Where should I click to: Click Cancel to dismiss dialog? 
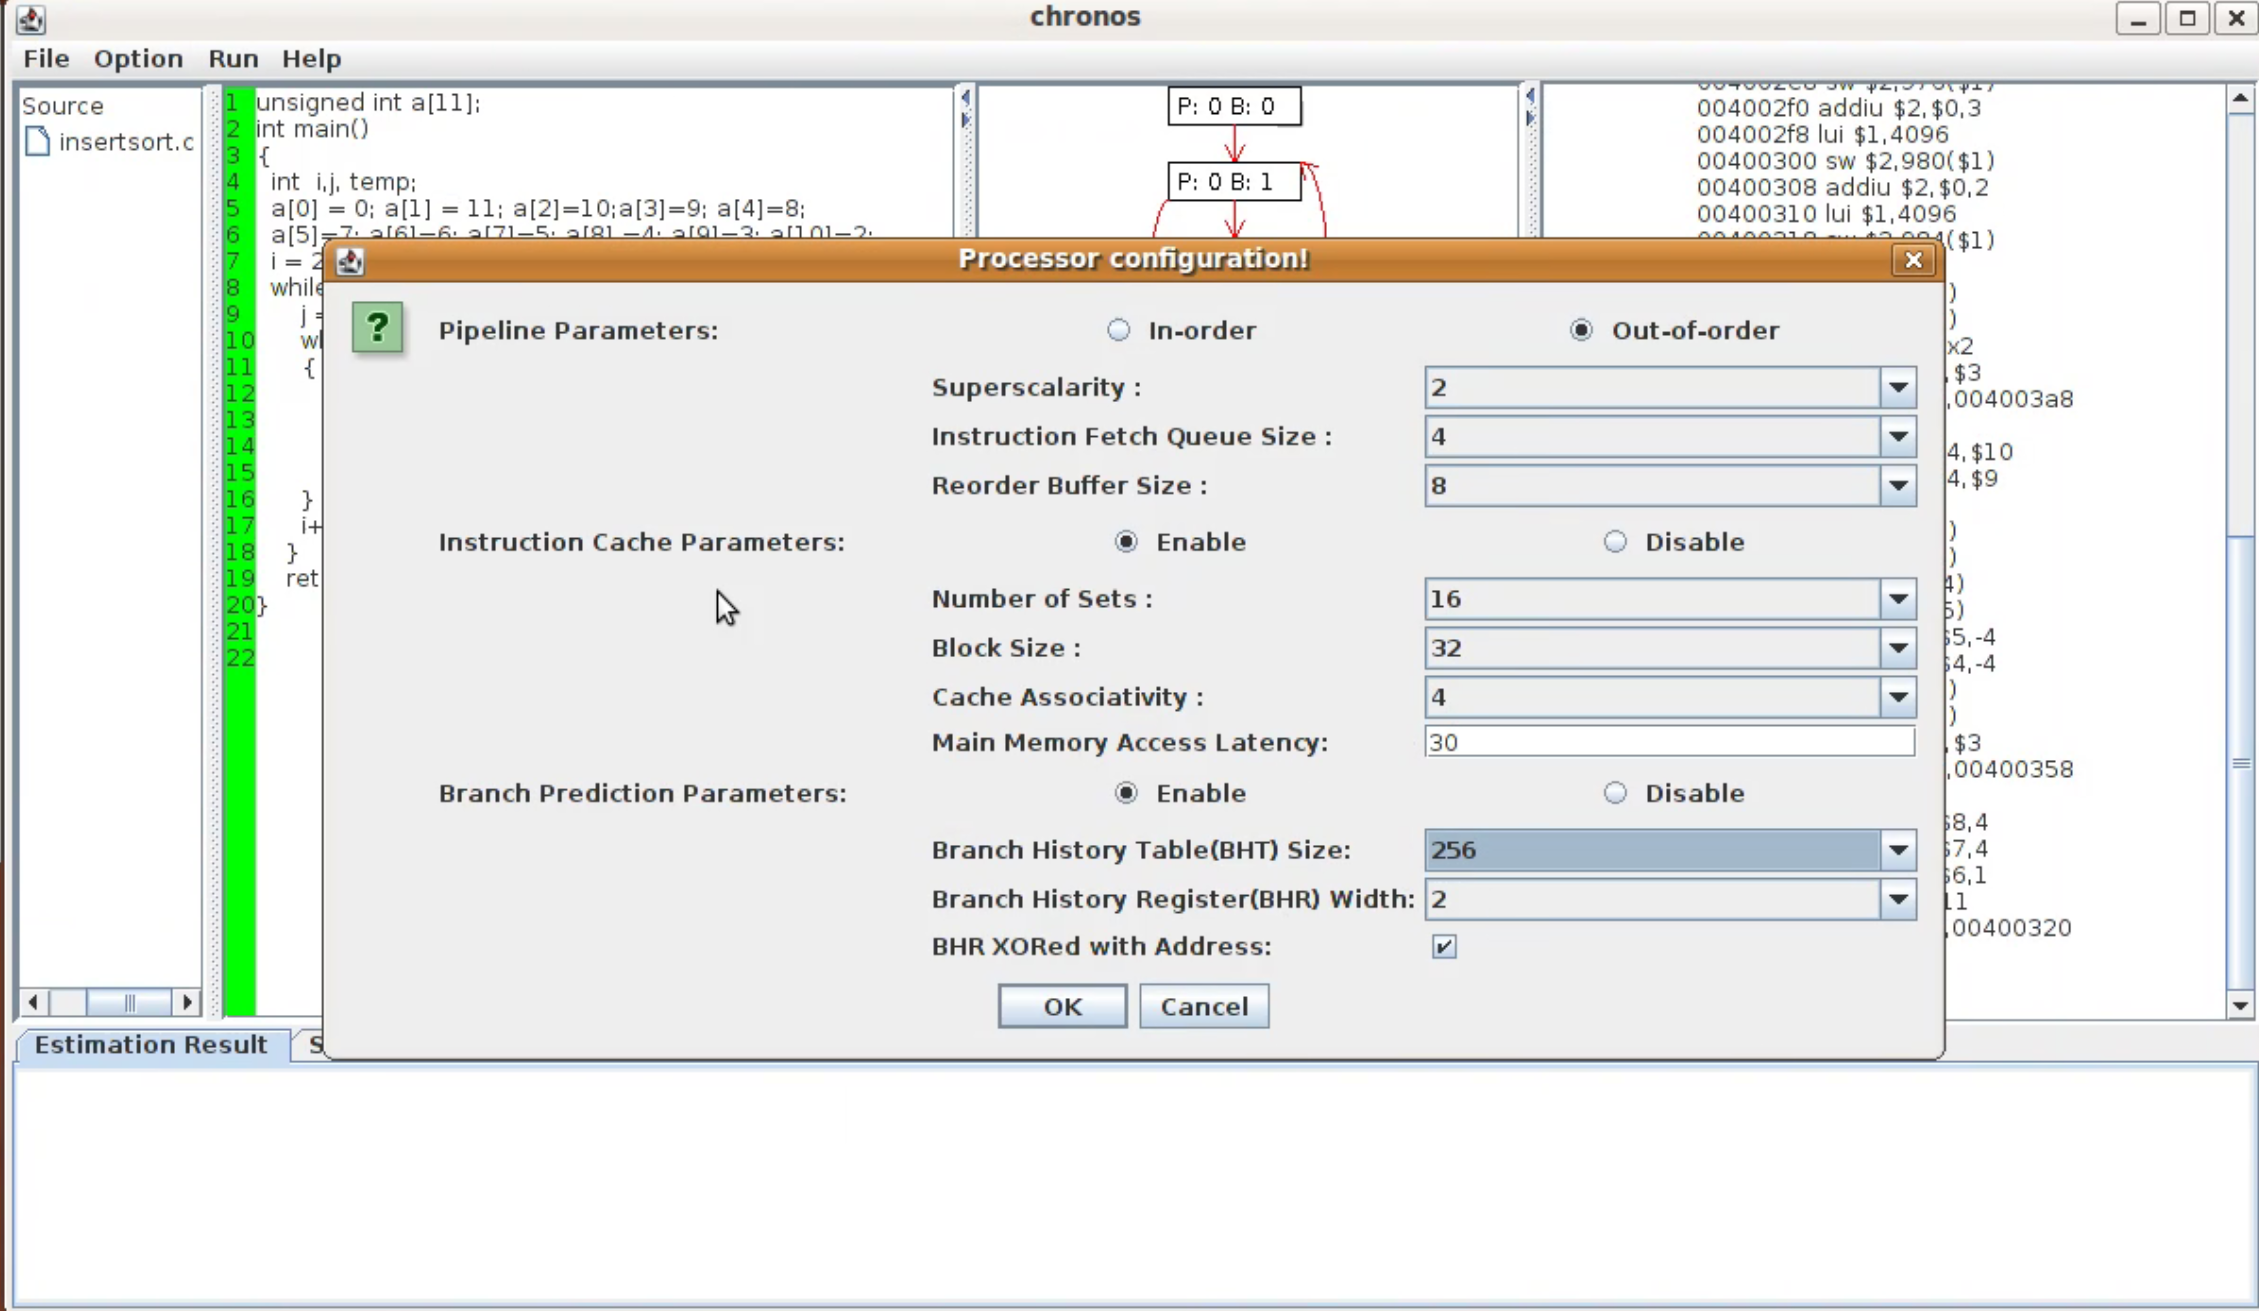[1204, 1007]
